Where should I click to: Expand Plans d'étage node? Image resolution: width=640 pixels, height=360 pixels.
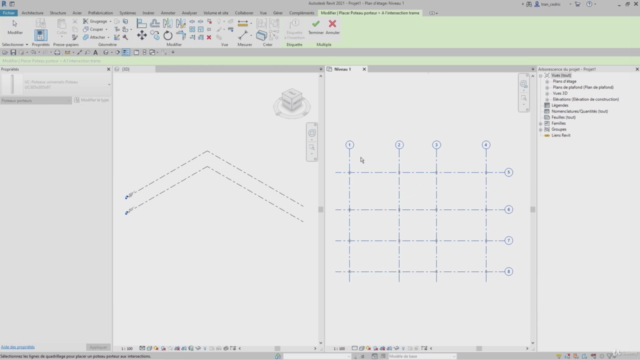coord(547,82)
